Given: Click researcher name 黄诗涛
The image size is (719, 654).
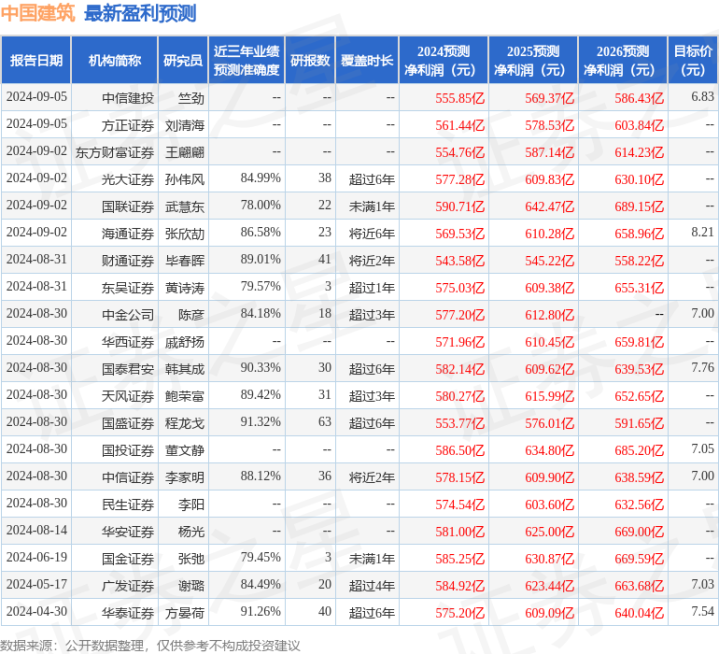Looking at the screenshot, I should 185,288.
